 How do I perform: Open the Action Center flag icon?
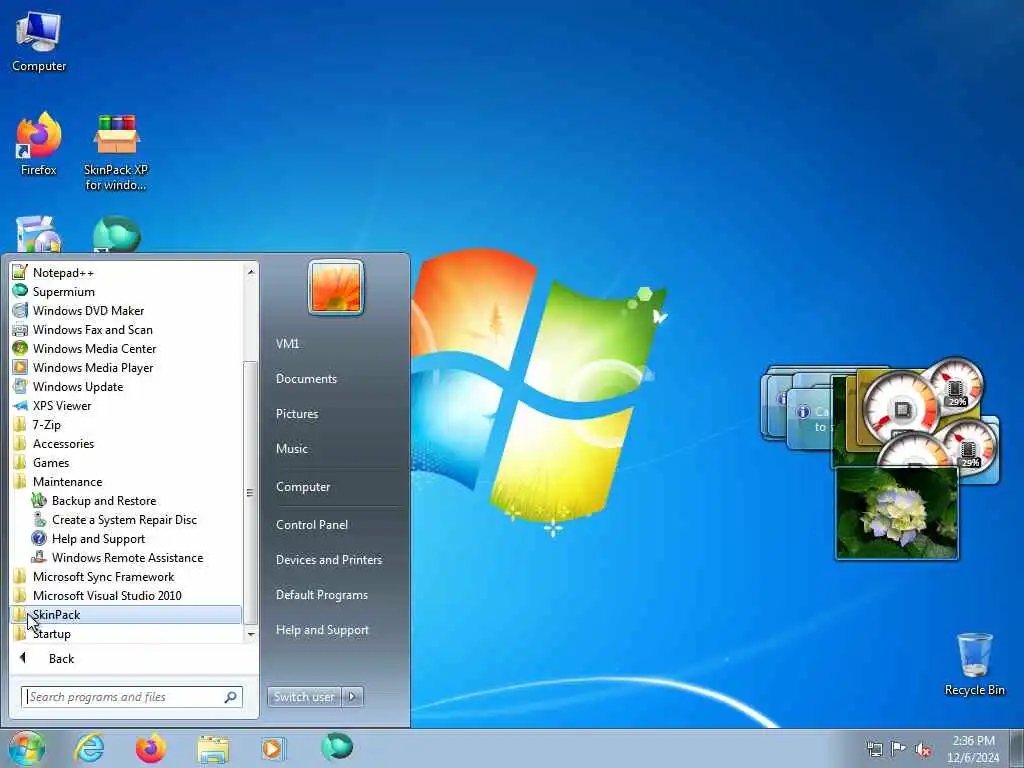tap(899, 748)
